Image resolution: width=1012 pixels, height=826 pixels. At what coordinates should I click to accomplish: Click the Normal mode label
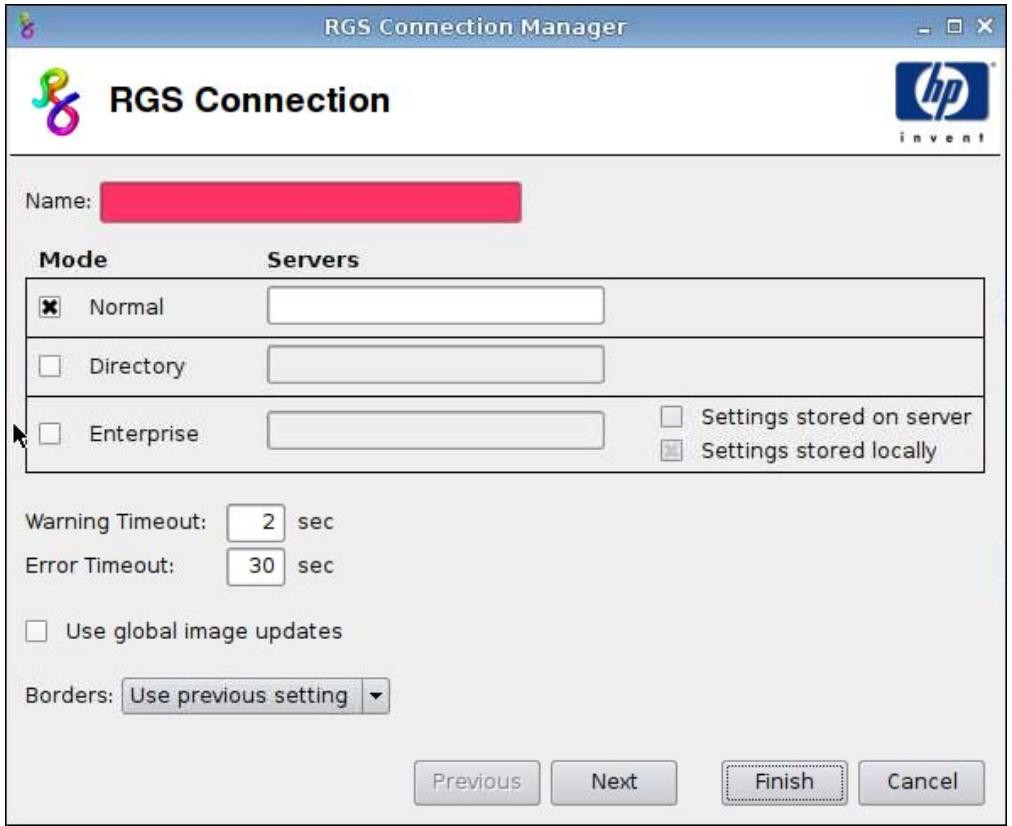click(x=126, y=307)
